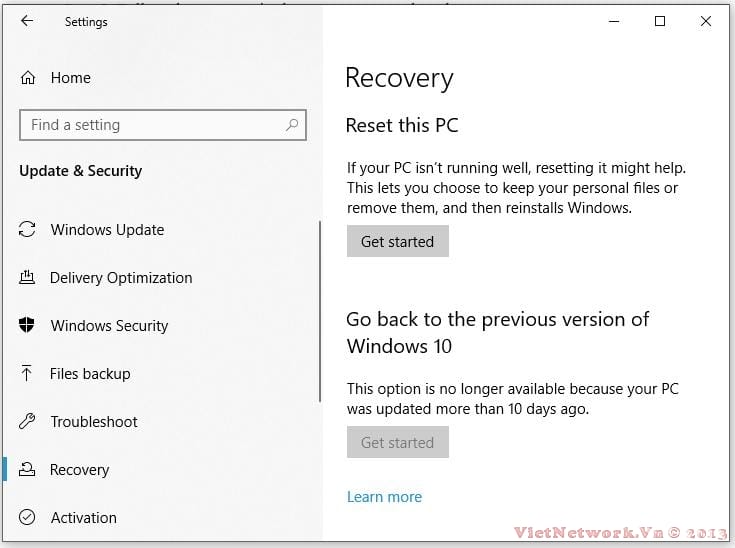Click the sidebar vertical scrollbar
Viewport: 735px width, 548px height.
coord(320,310)
